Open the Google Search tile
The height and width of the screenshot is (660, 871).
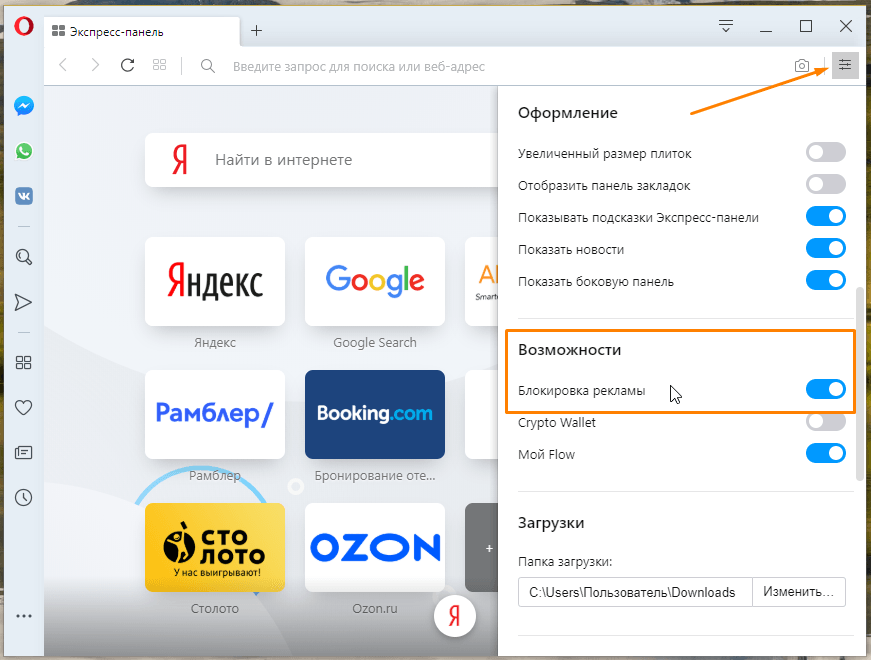(x=375, y=282)
